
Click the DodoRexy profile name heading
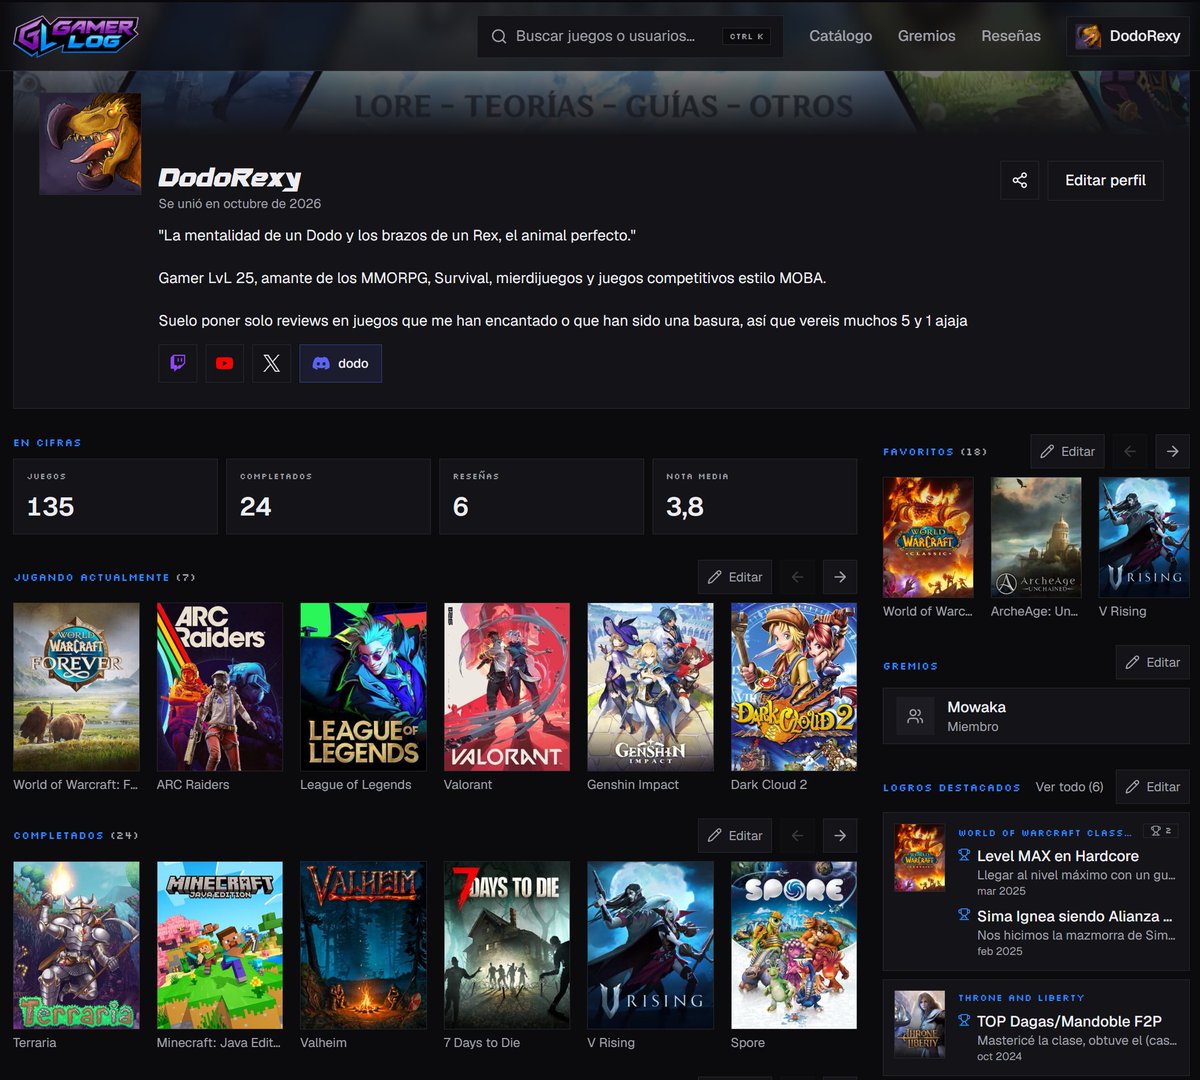pos(230,179)
